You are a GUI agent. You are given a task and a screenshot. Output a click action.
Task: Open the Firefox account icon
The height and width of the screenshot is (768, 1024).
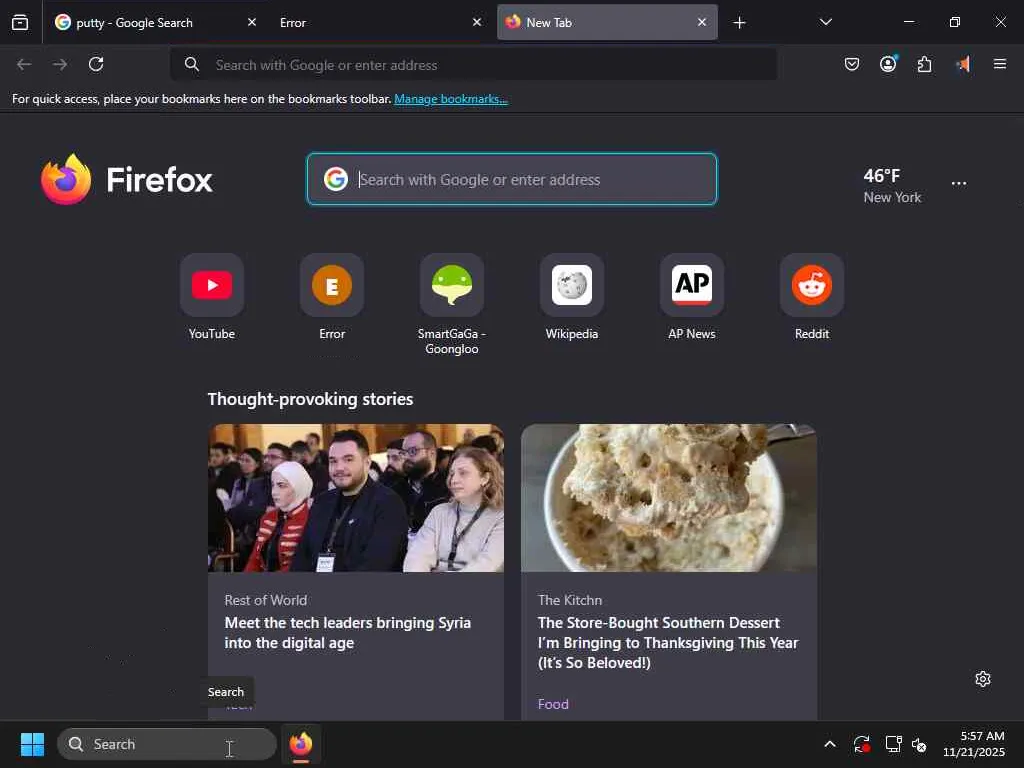tap(888, 64)
